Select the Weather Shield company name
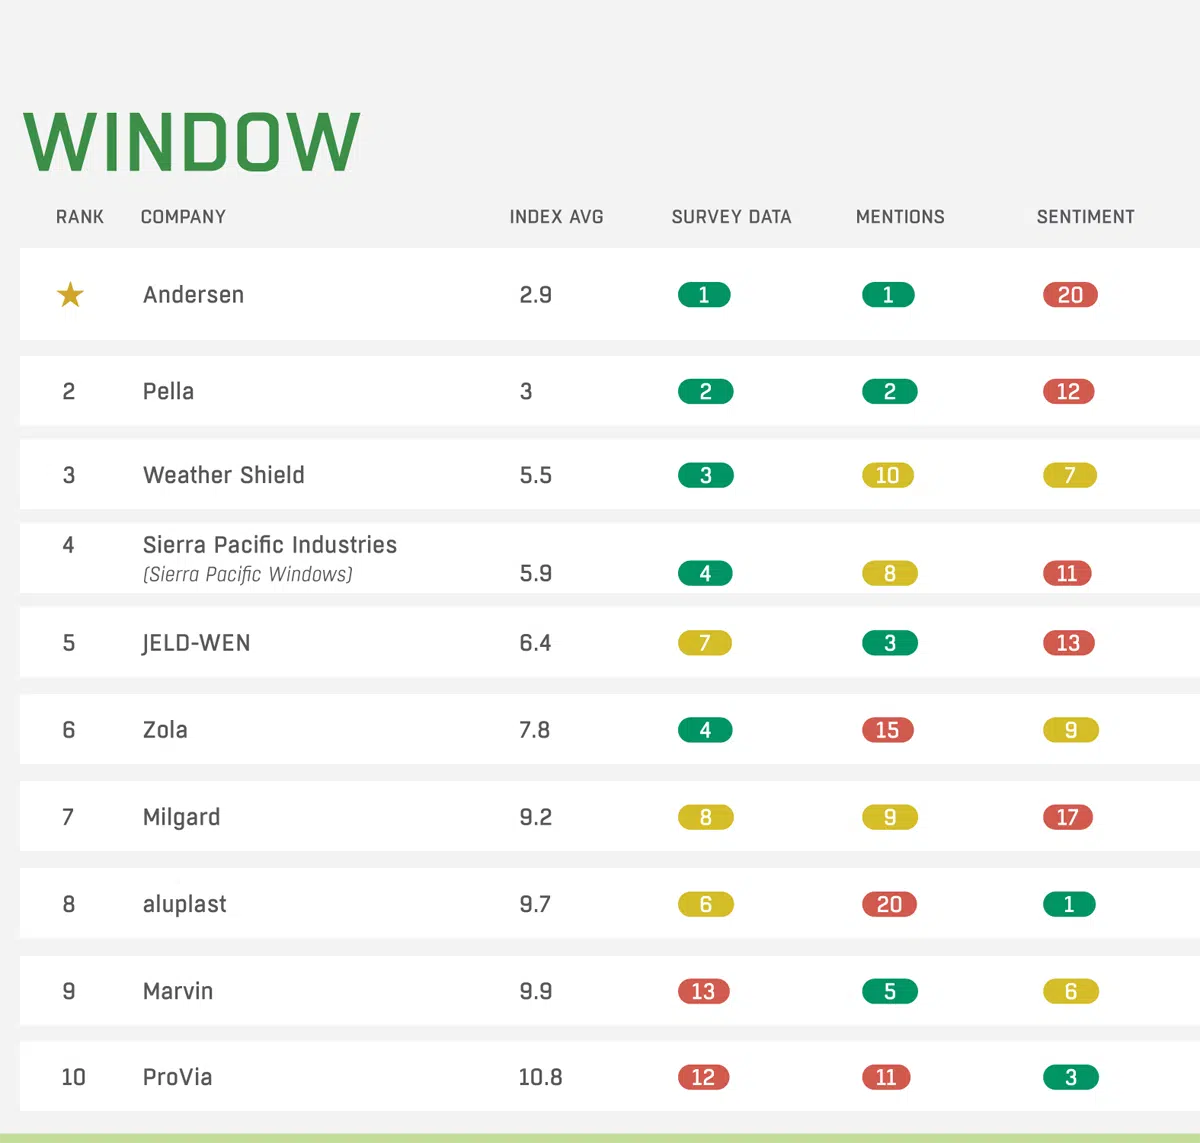 coord(223,475)
